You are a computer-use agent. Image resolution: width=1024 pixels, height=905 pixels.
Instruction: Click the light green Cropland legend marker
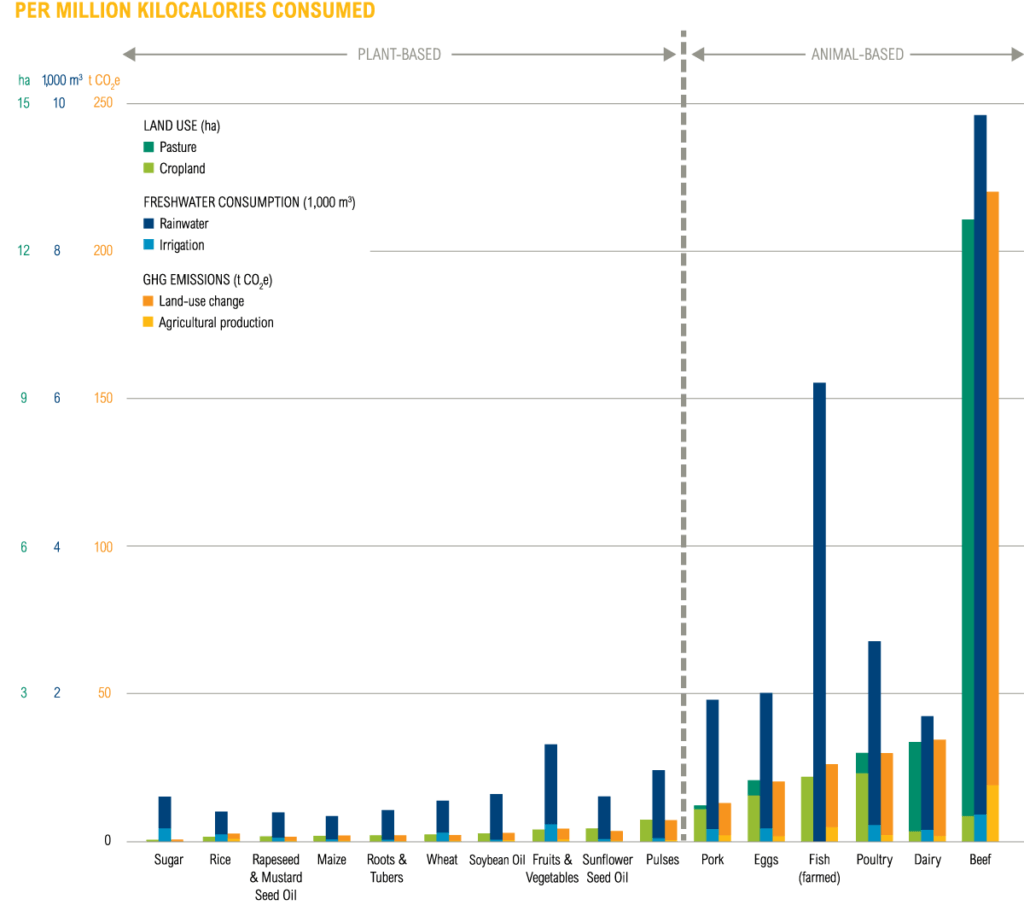pyautogui.click(x=148, y=168)
